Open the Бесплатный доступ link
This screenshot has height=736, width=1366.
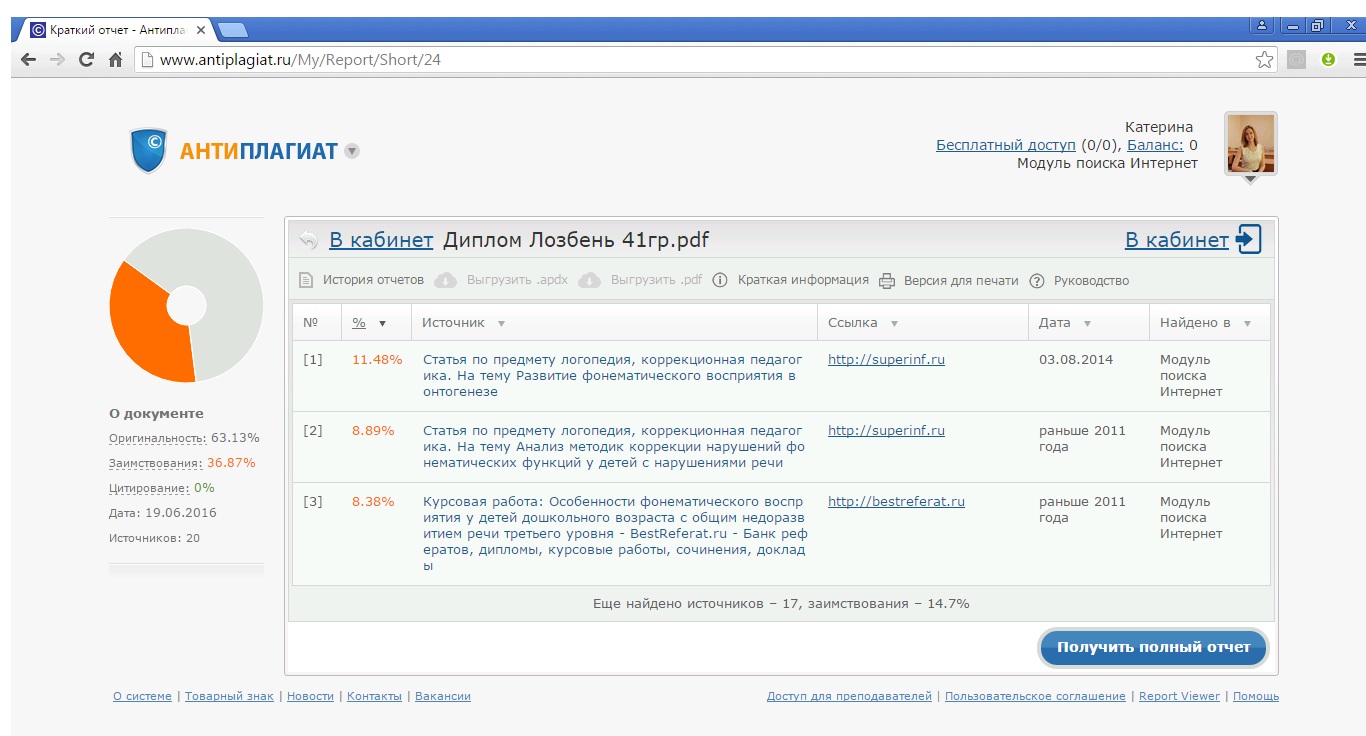click(1005, 145)
